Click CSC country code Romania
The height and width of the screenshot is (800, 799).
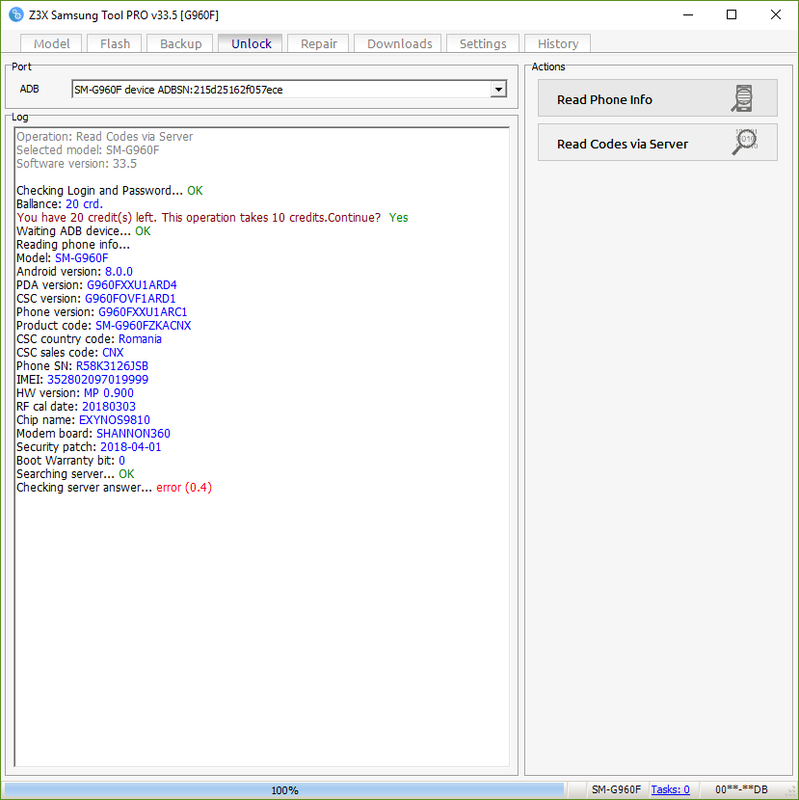(140, 339)
